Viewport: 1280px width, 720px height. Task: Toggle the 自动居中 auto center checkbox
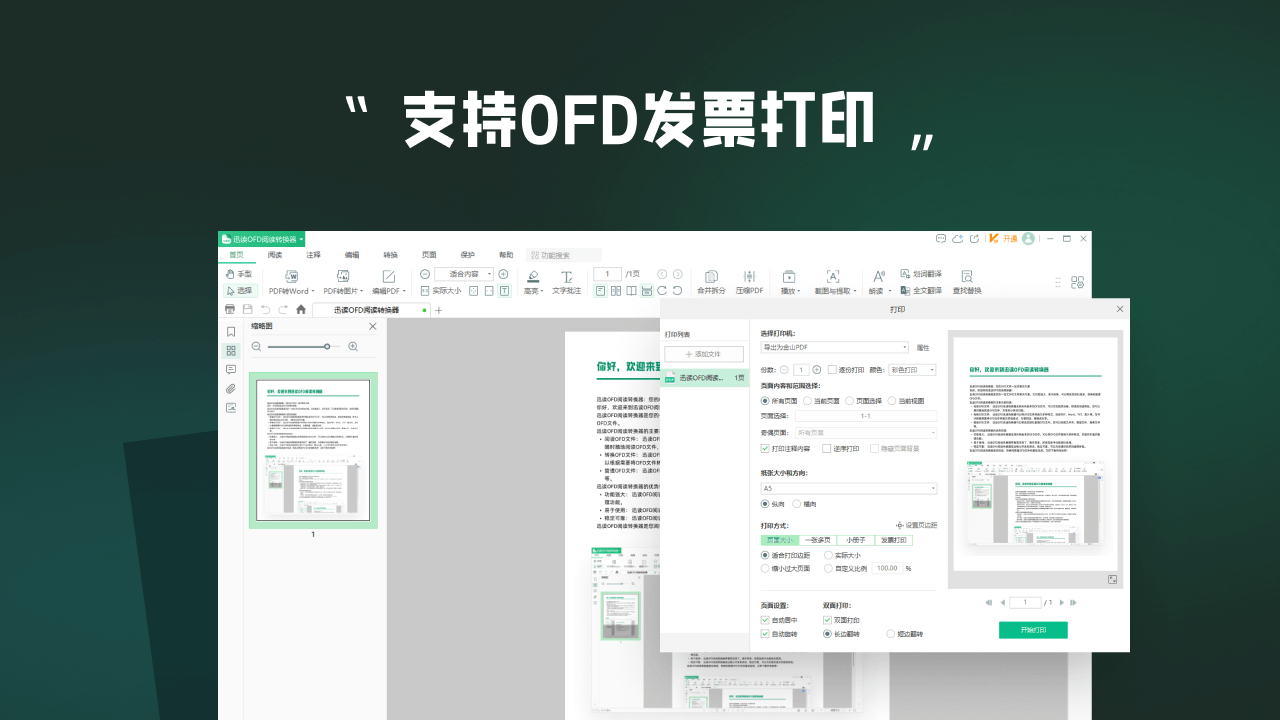(765, 620)
